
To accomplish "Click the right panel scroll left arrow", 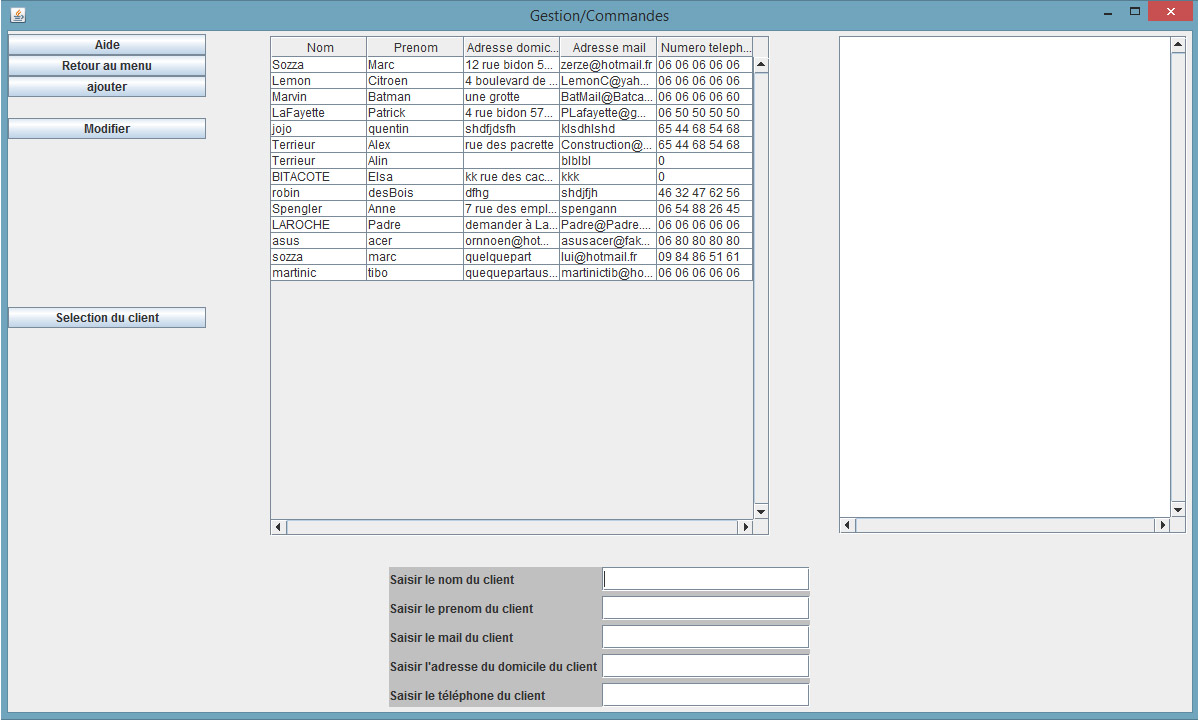I will coord(848,525).
